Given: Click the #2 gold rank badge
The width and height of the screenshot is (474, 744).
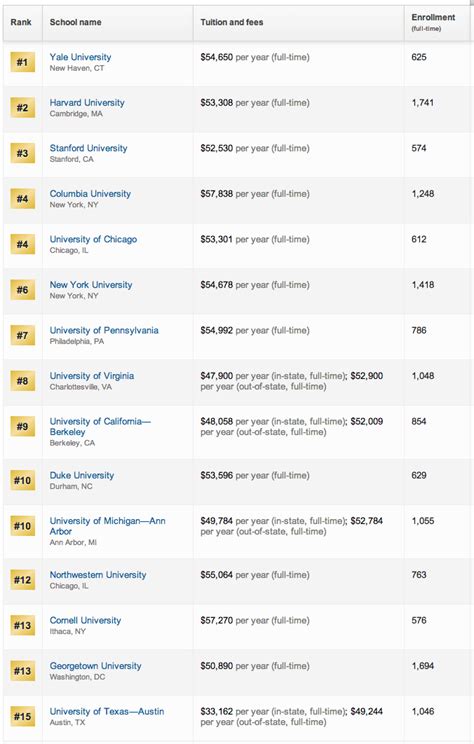Looking at the screenshot, I should [x=22, y=108].
